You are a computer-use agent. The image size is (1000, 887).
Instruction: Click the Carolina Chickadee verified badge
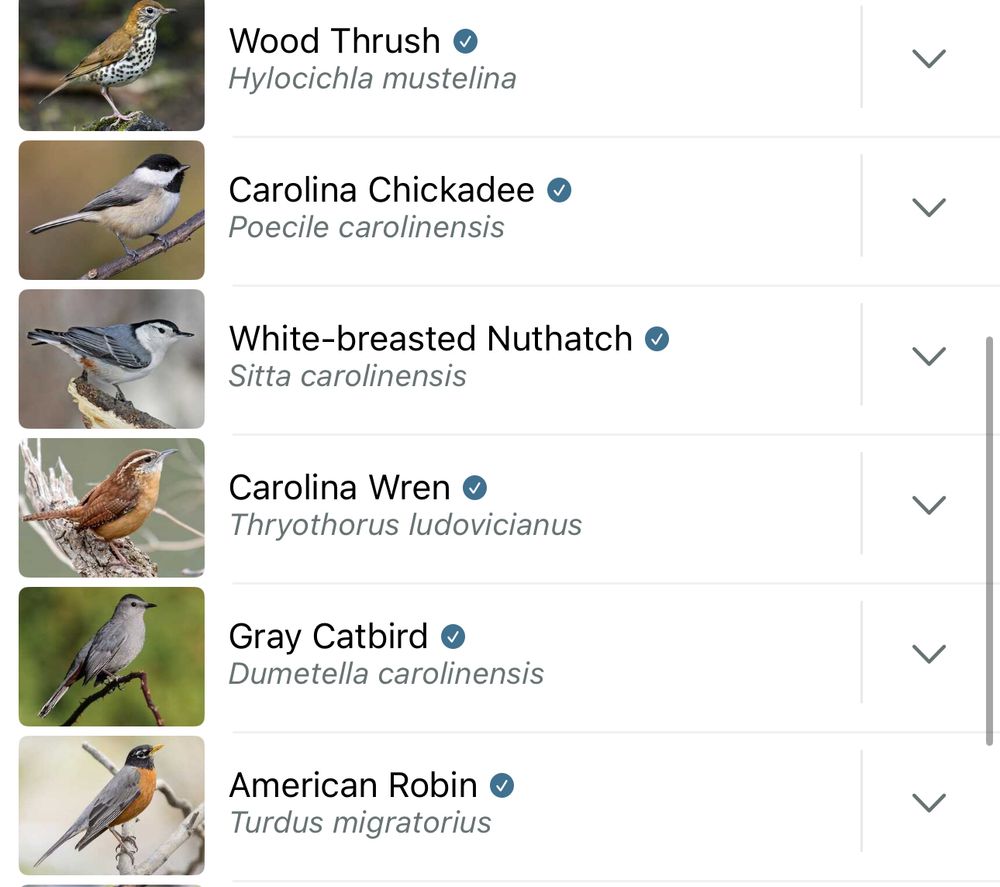click(559, 190)
